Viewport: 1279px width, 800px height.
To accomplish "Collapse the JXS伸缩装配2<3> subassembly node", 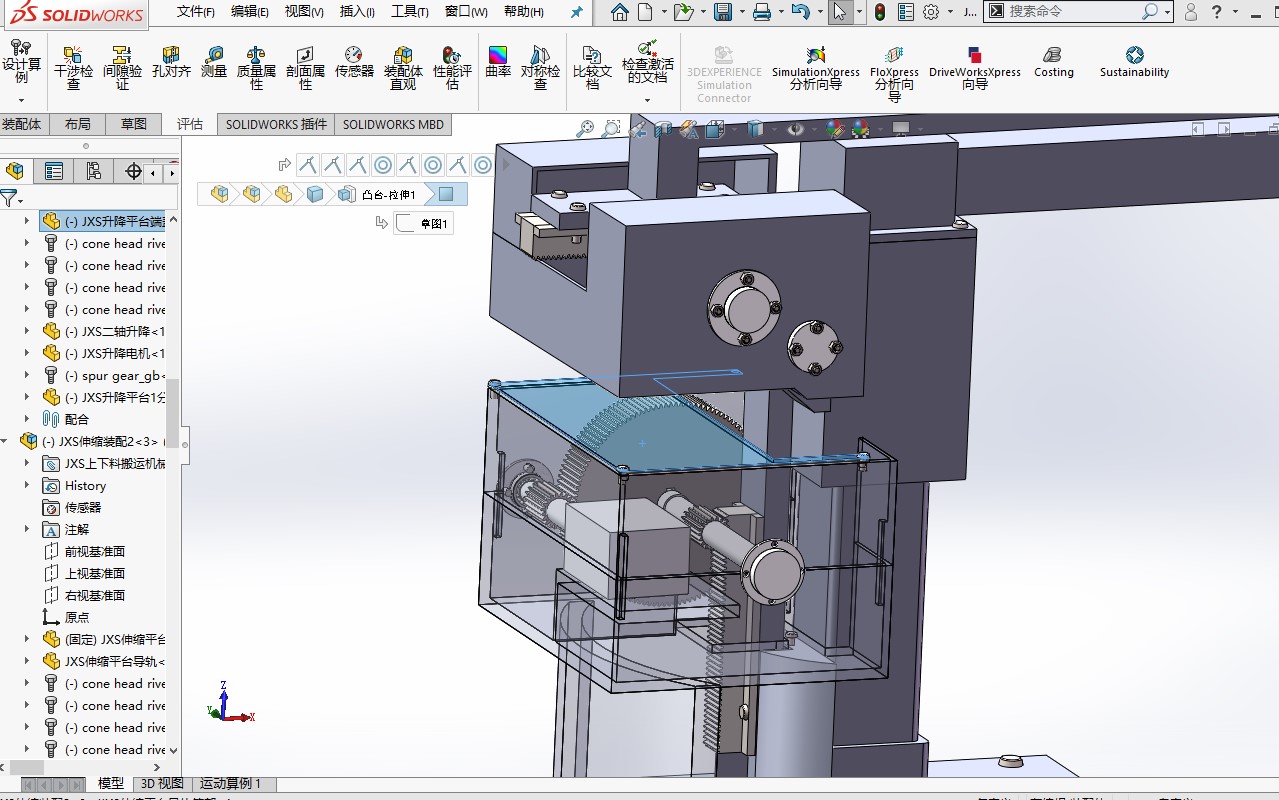I will pos(5,441).
